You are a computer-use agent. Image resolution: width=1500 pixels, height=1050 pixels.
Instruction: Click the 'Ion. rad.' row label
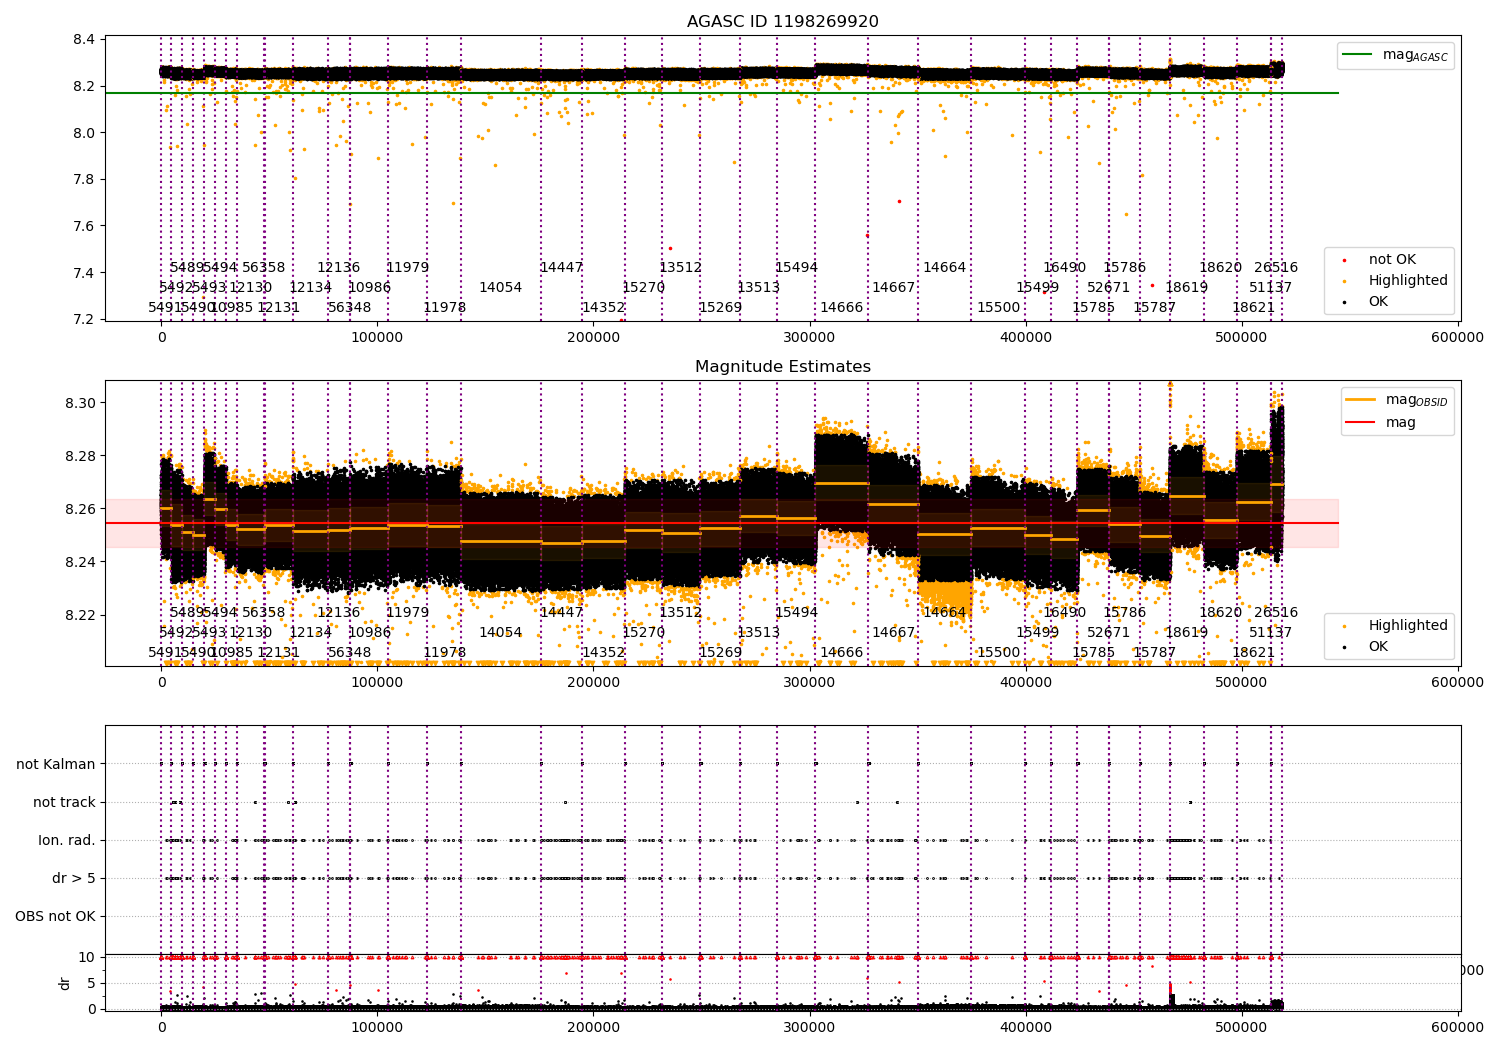[x=67, y=840]
